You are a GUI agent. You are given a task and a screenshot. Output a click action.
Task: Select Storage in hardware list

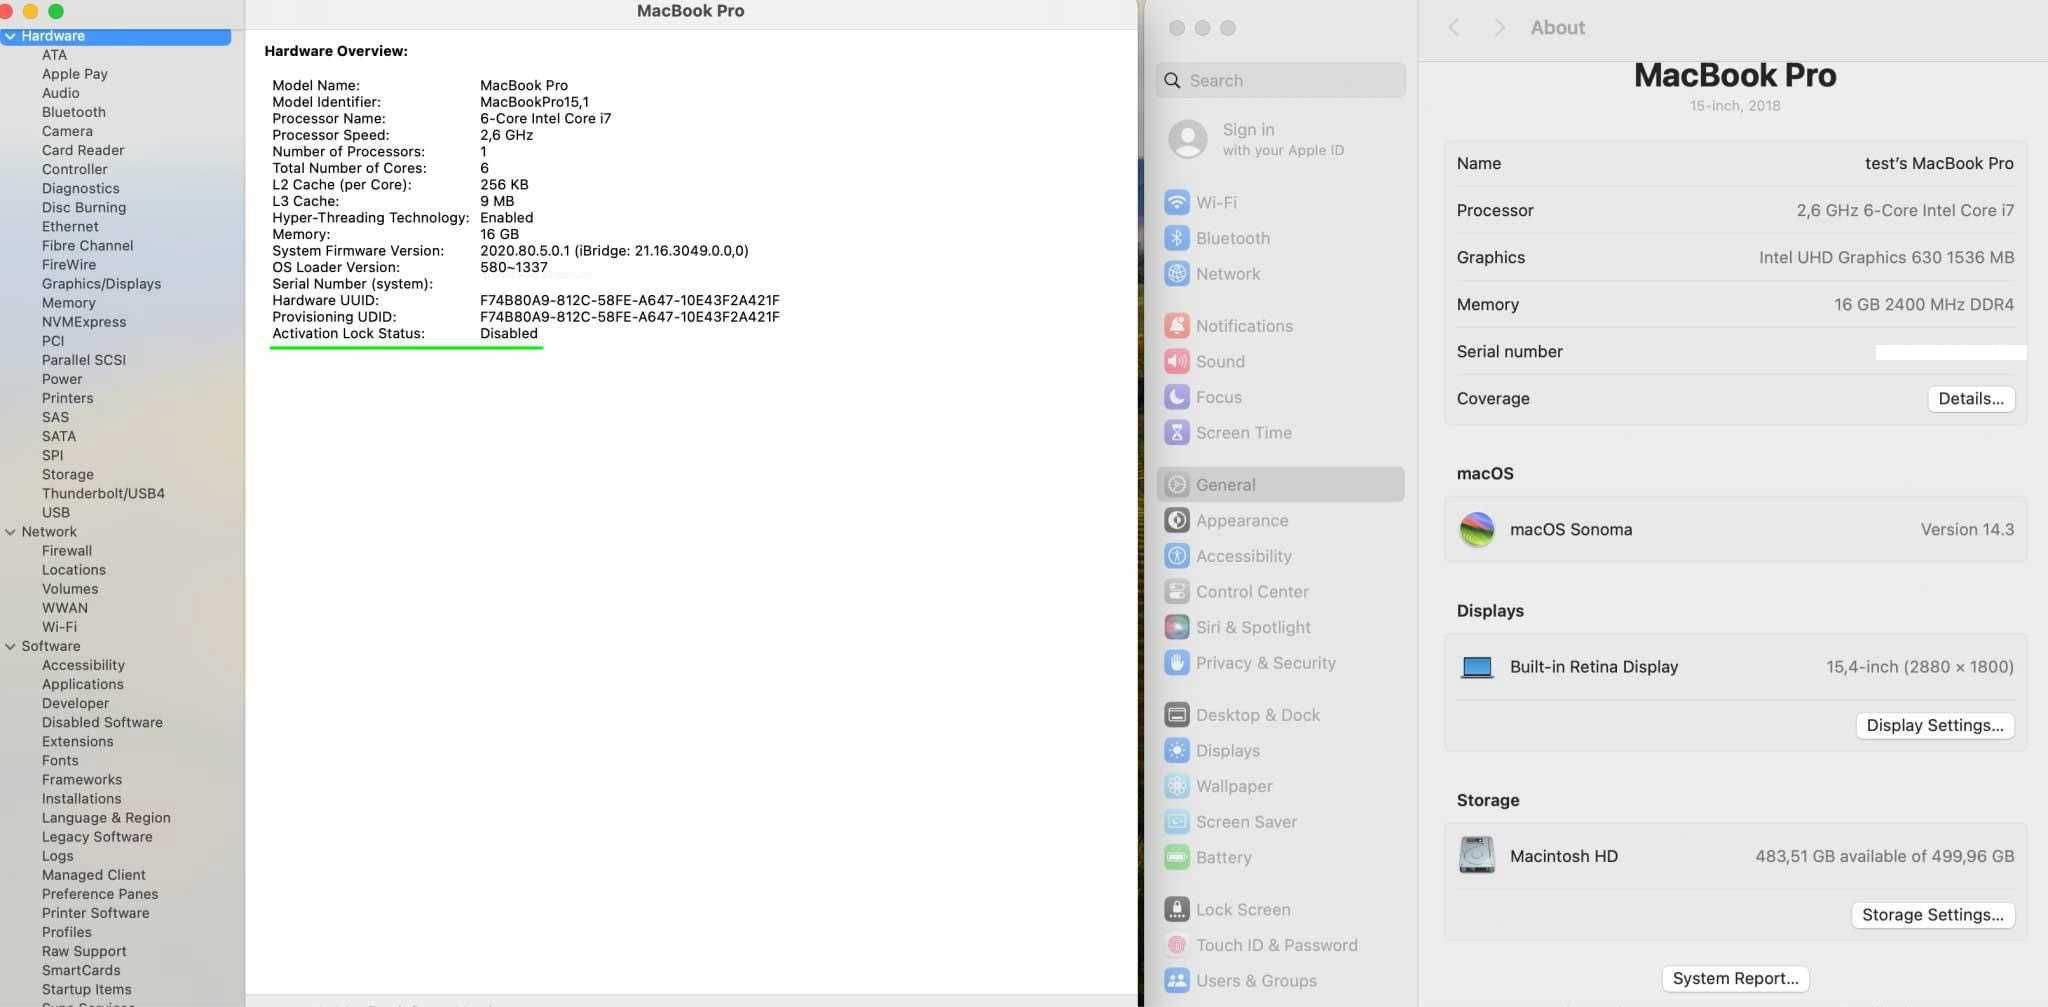pyautogui.click(x=68, y=475)
